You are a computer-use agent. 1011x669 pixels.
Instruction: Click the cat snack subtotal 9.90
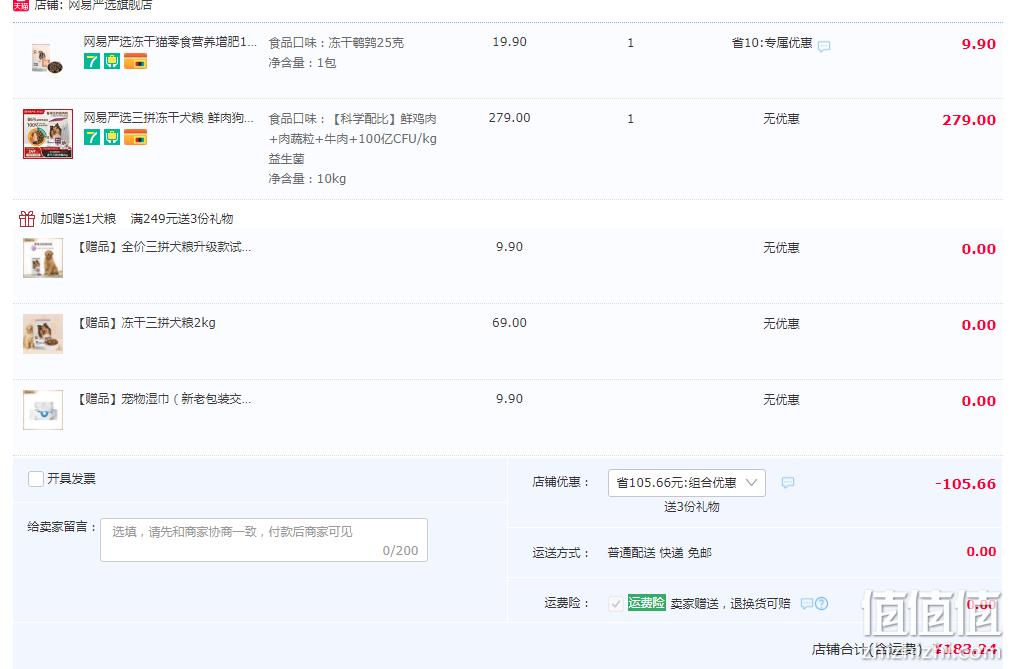979,44
